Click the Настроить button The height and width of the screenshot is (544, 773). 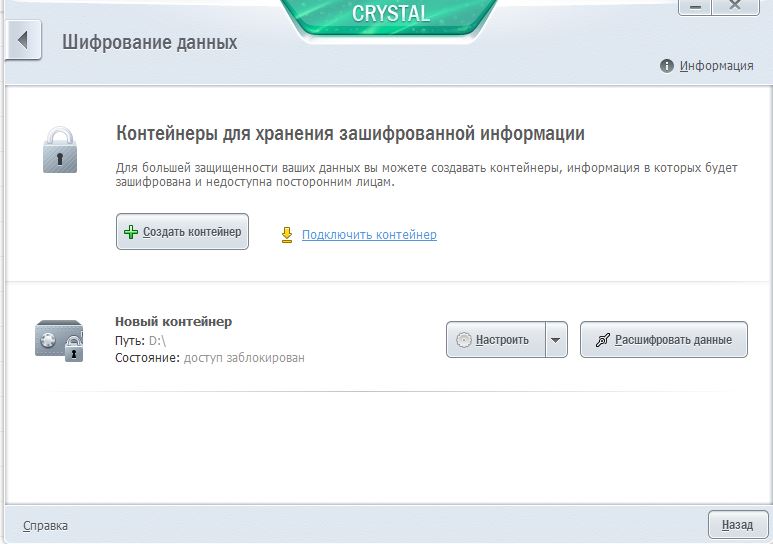click(496, 340)
